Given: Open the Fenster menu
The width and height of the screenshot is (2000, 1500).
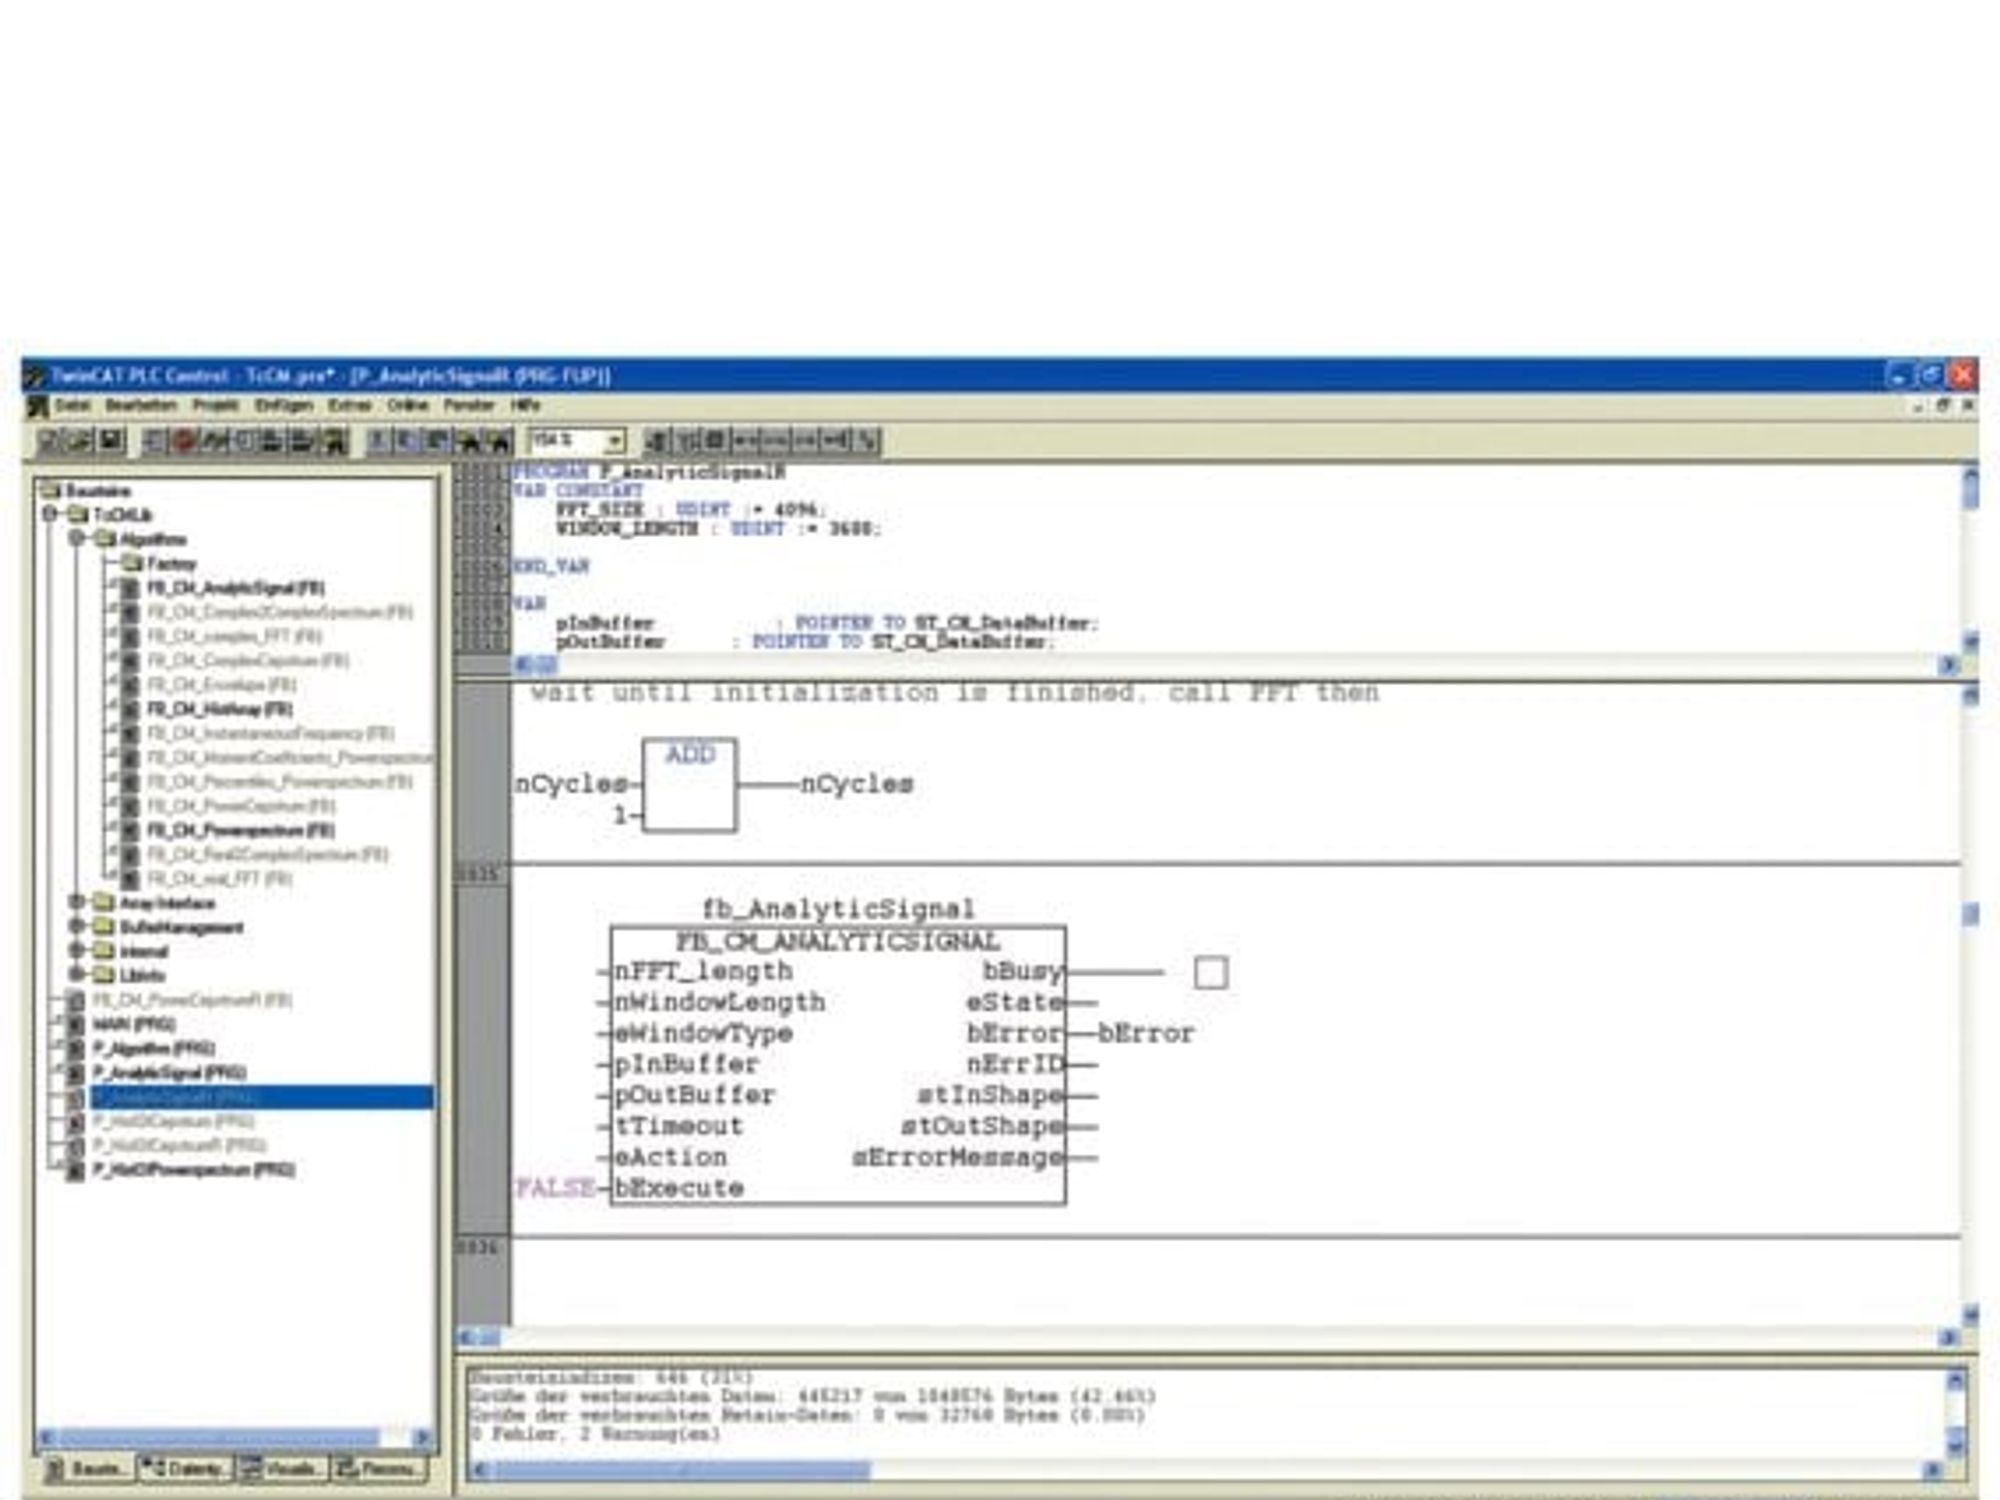Looking at the screenshot, I should [469, 405].
